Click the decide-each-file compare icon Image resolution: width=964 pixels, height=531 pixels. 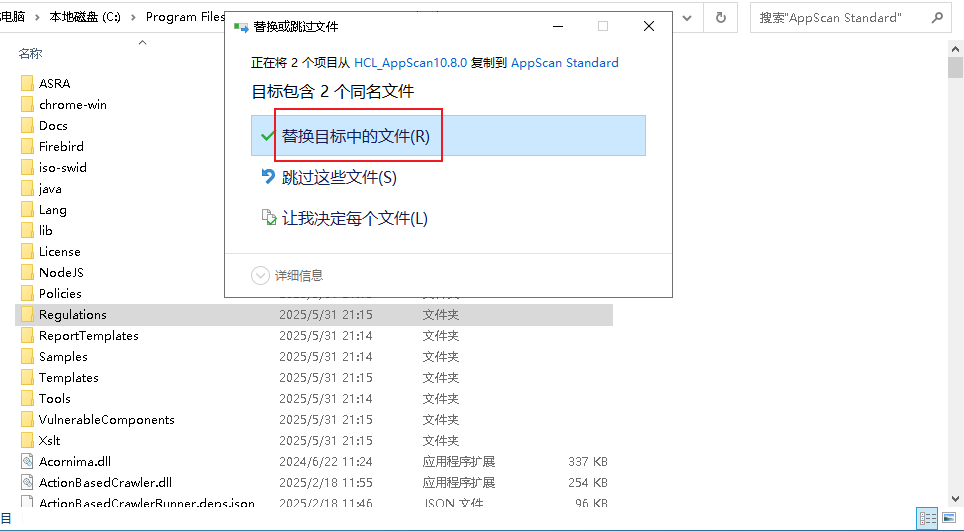(x=269, y=218)
